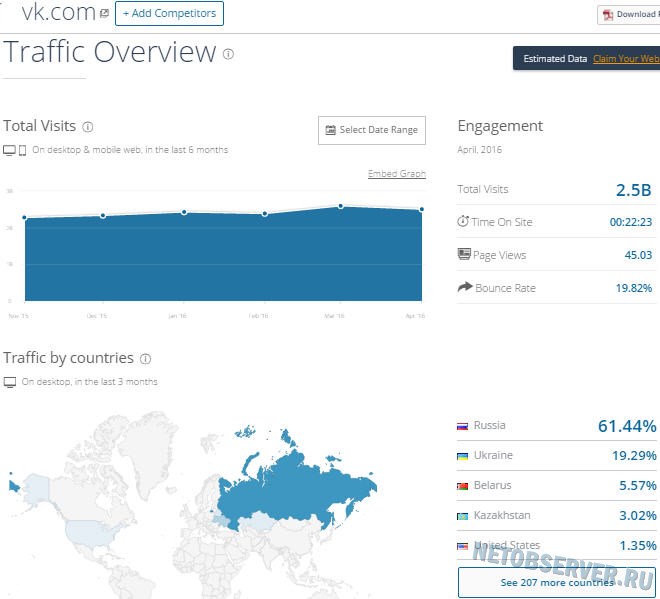Screen dimensions: 660x599
Task: Open vk.com external link icon
Action: click(104, 13)
